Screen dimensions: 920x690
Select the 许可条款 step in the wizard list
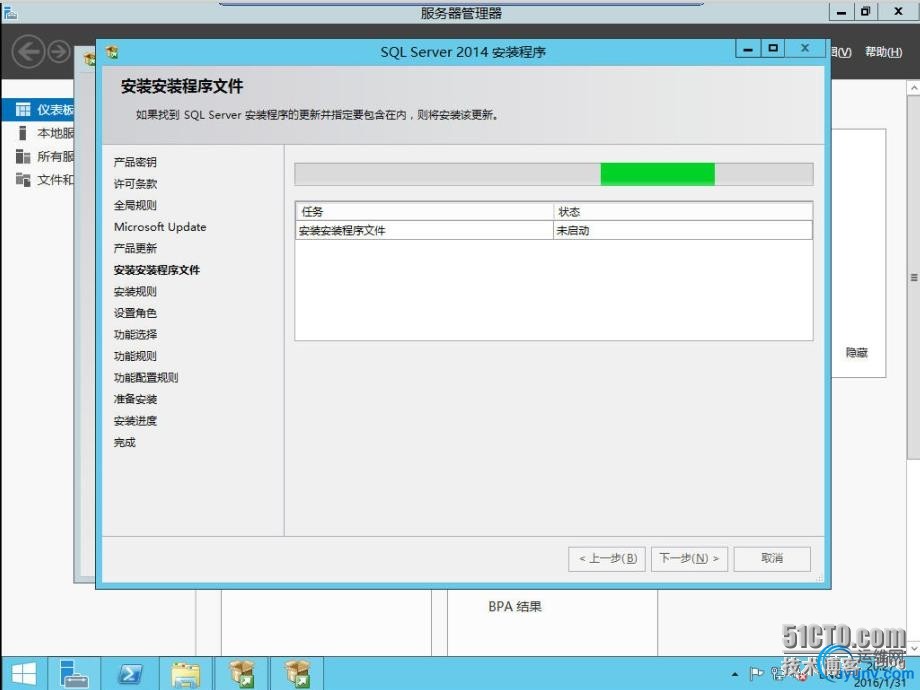[135, 184]
